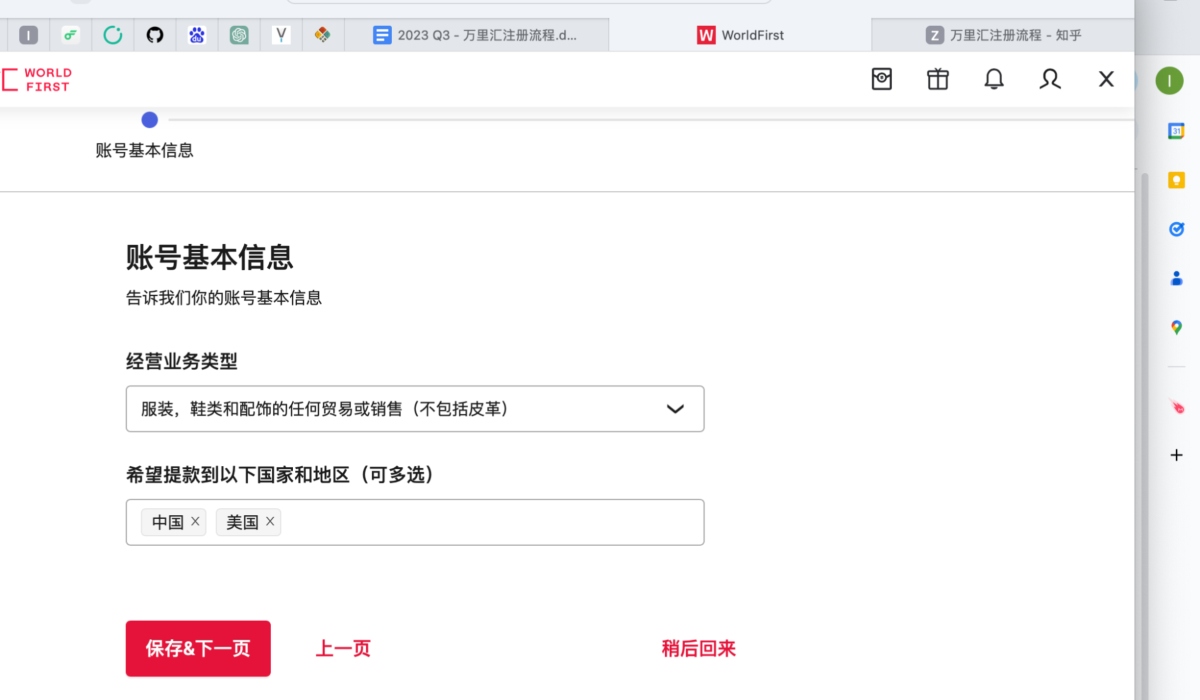Click the 稍后回来 link
This screenshot has height=700, width=1200.
[698, 648]
